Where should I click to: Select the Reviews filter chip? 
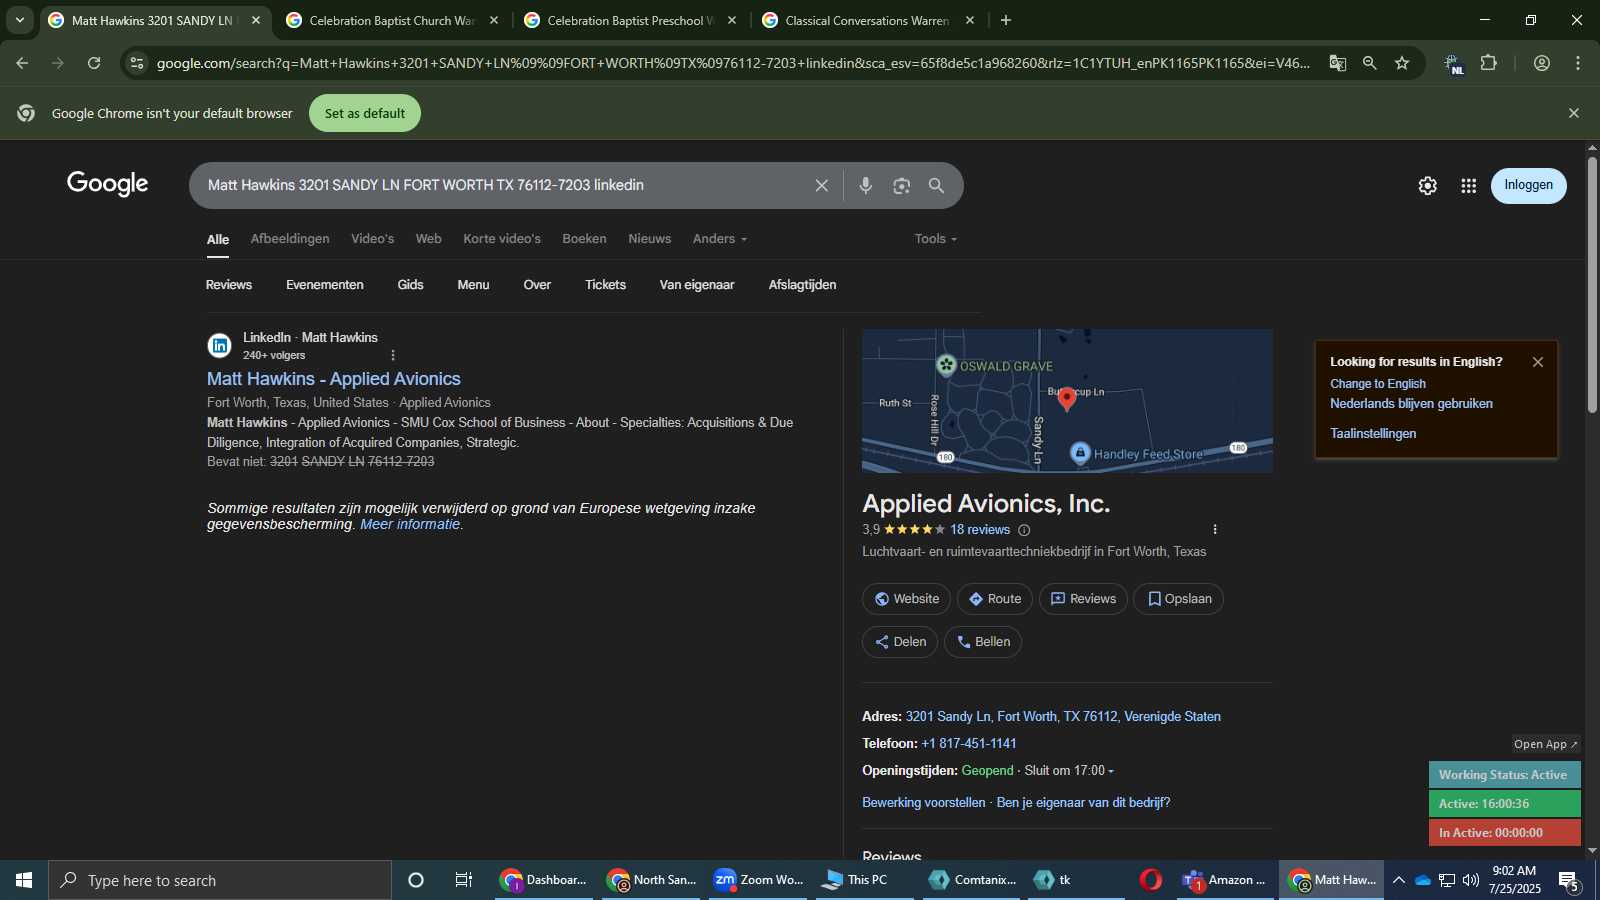(x=229, y=285)
